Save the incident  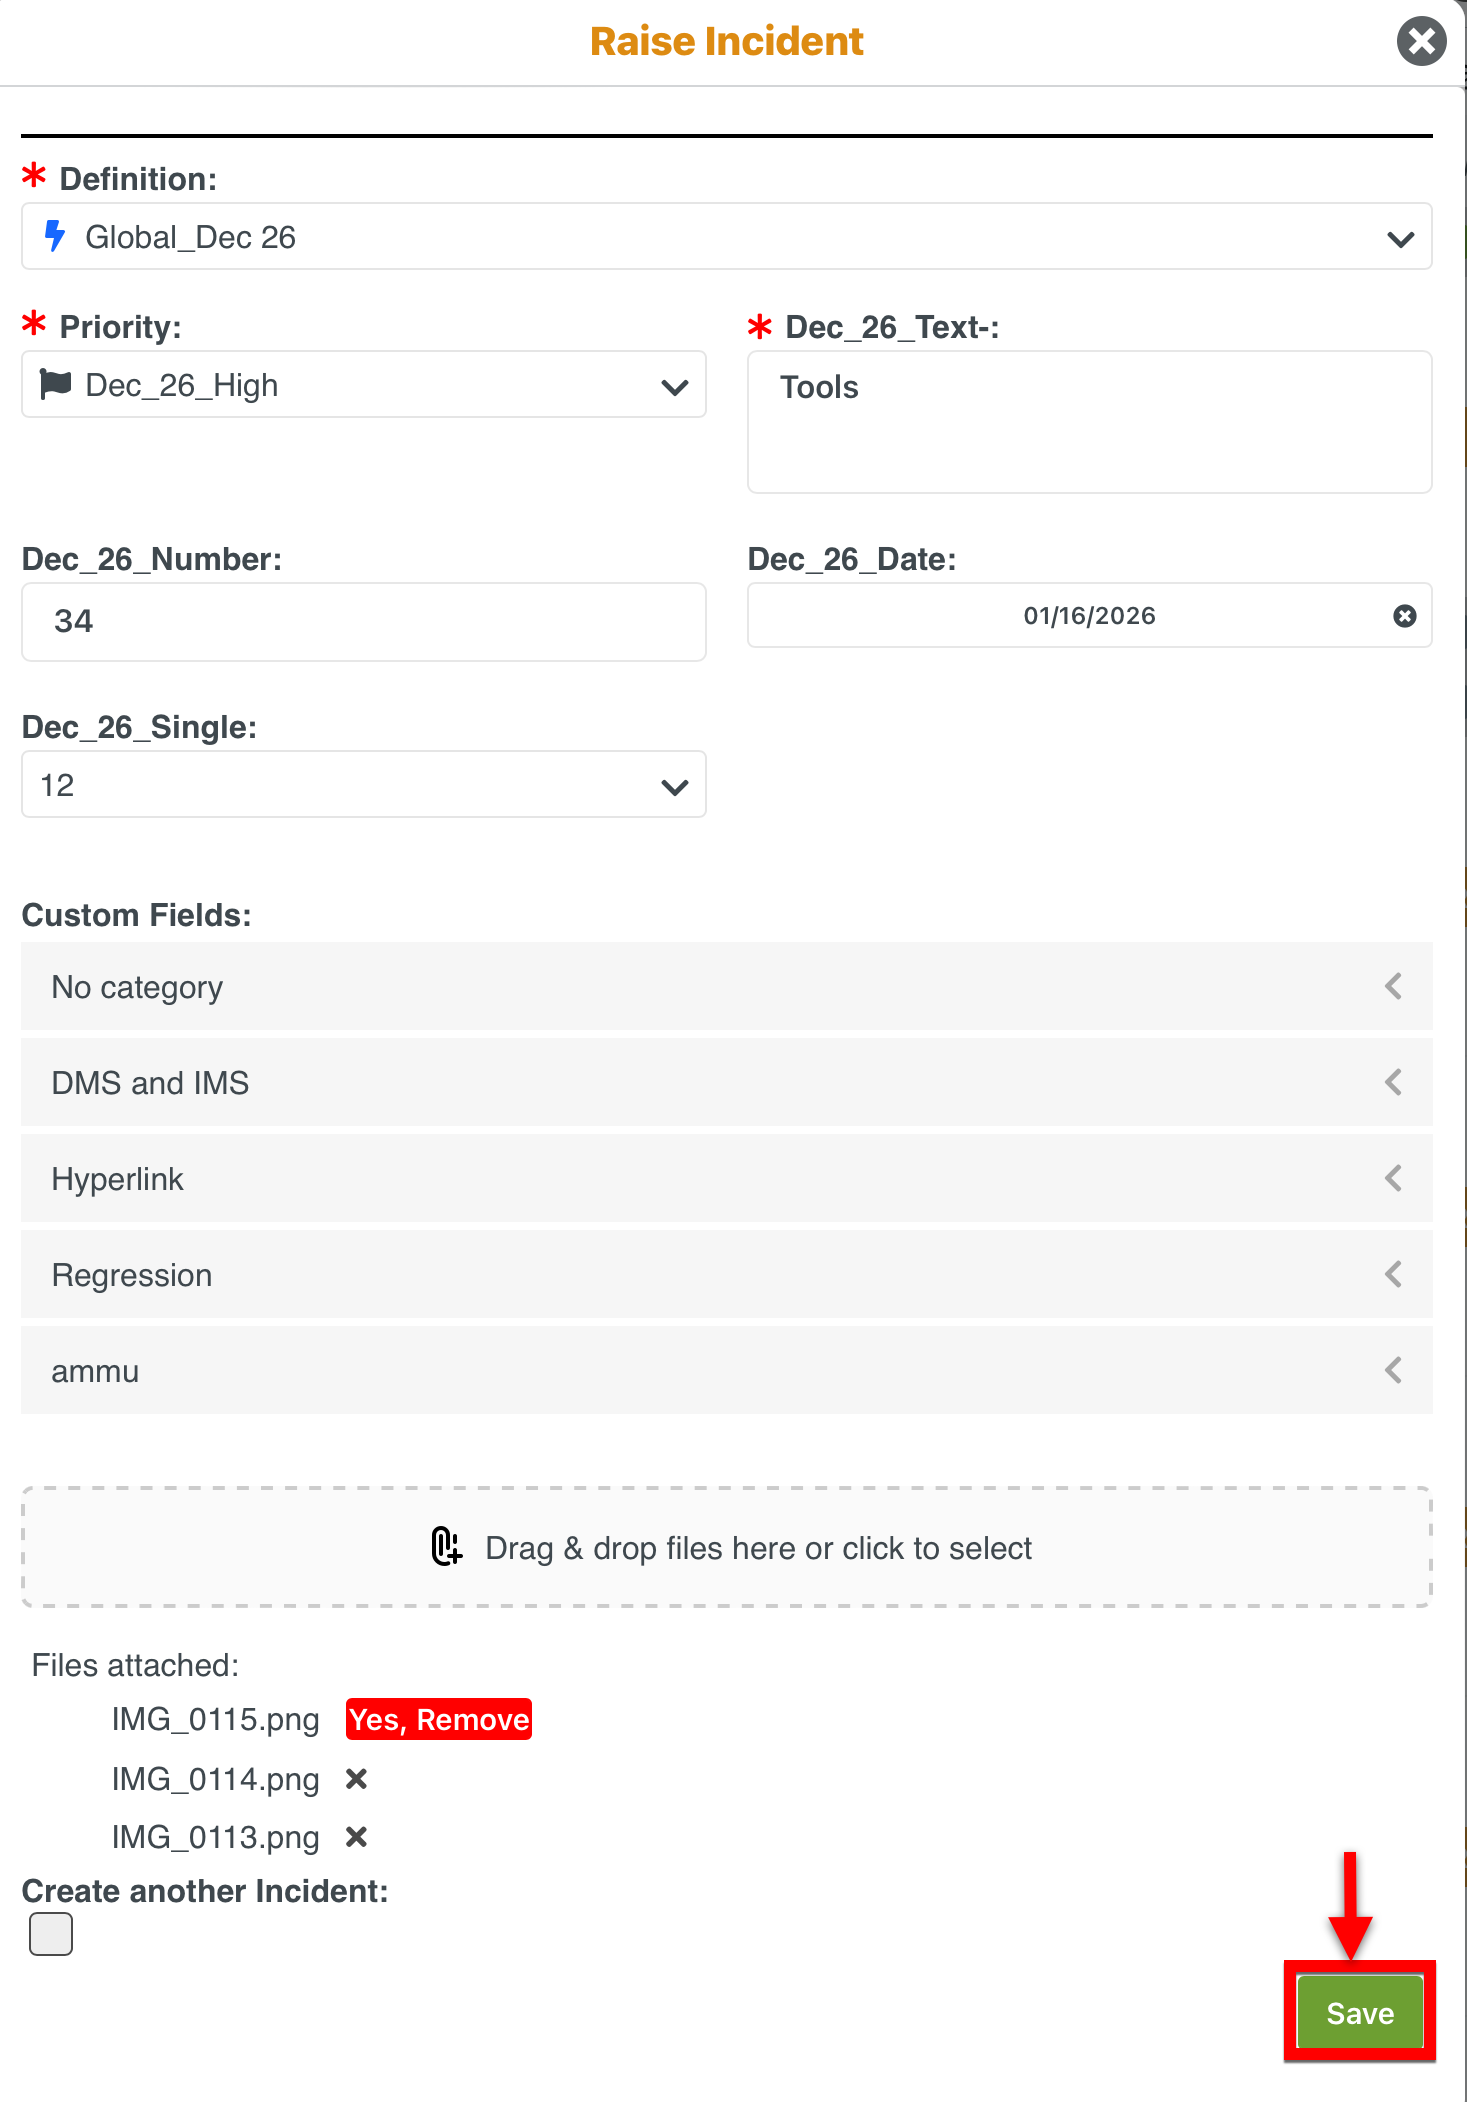tap(1359, 2013)
